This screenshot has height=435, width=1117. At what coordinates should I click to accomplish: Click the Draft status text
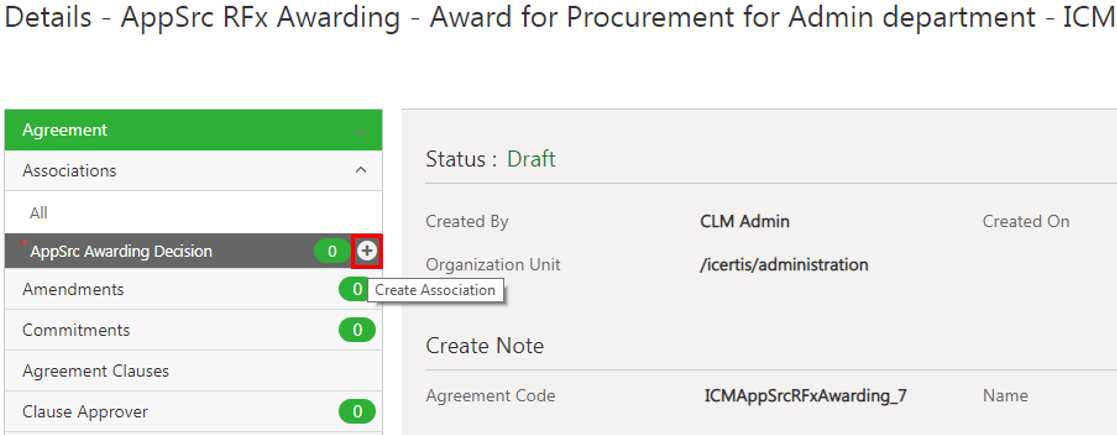[x=531, y=159]
